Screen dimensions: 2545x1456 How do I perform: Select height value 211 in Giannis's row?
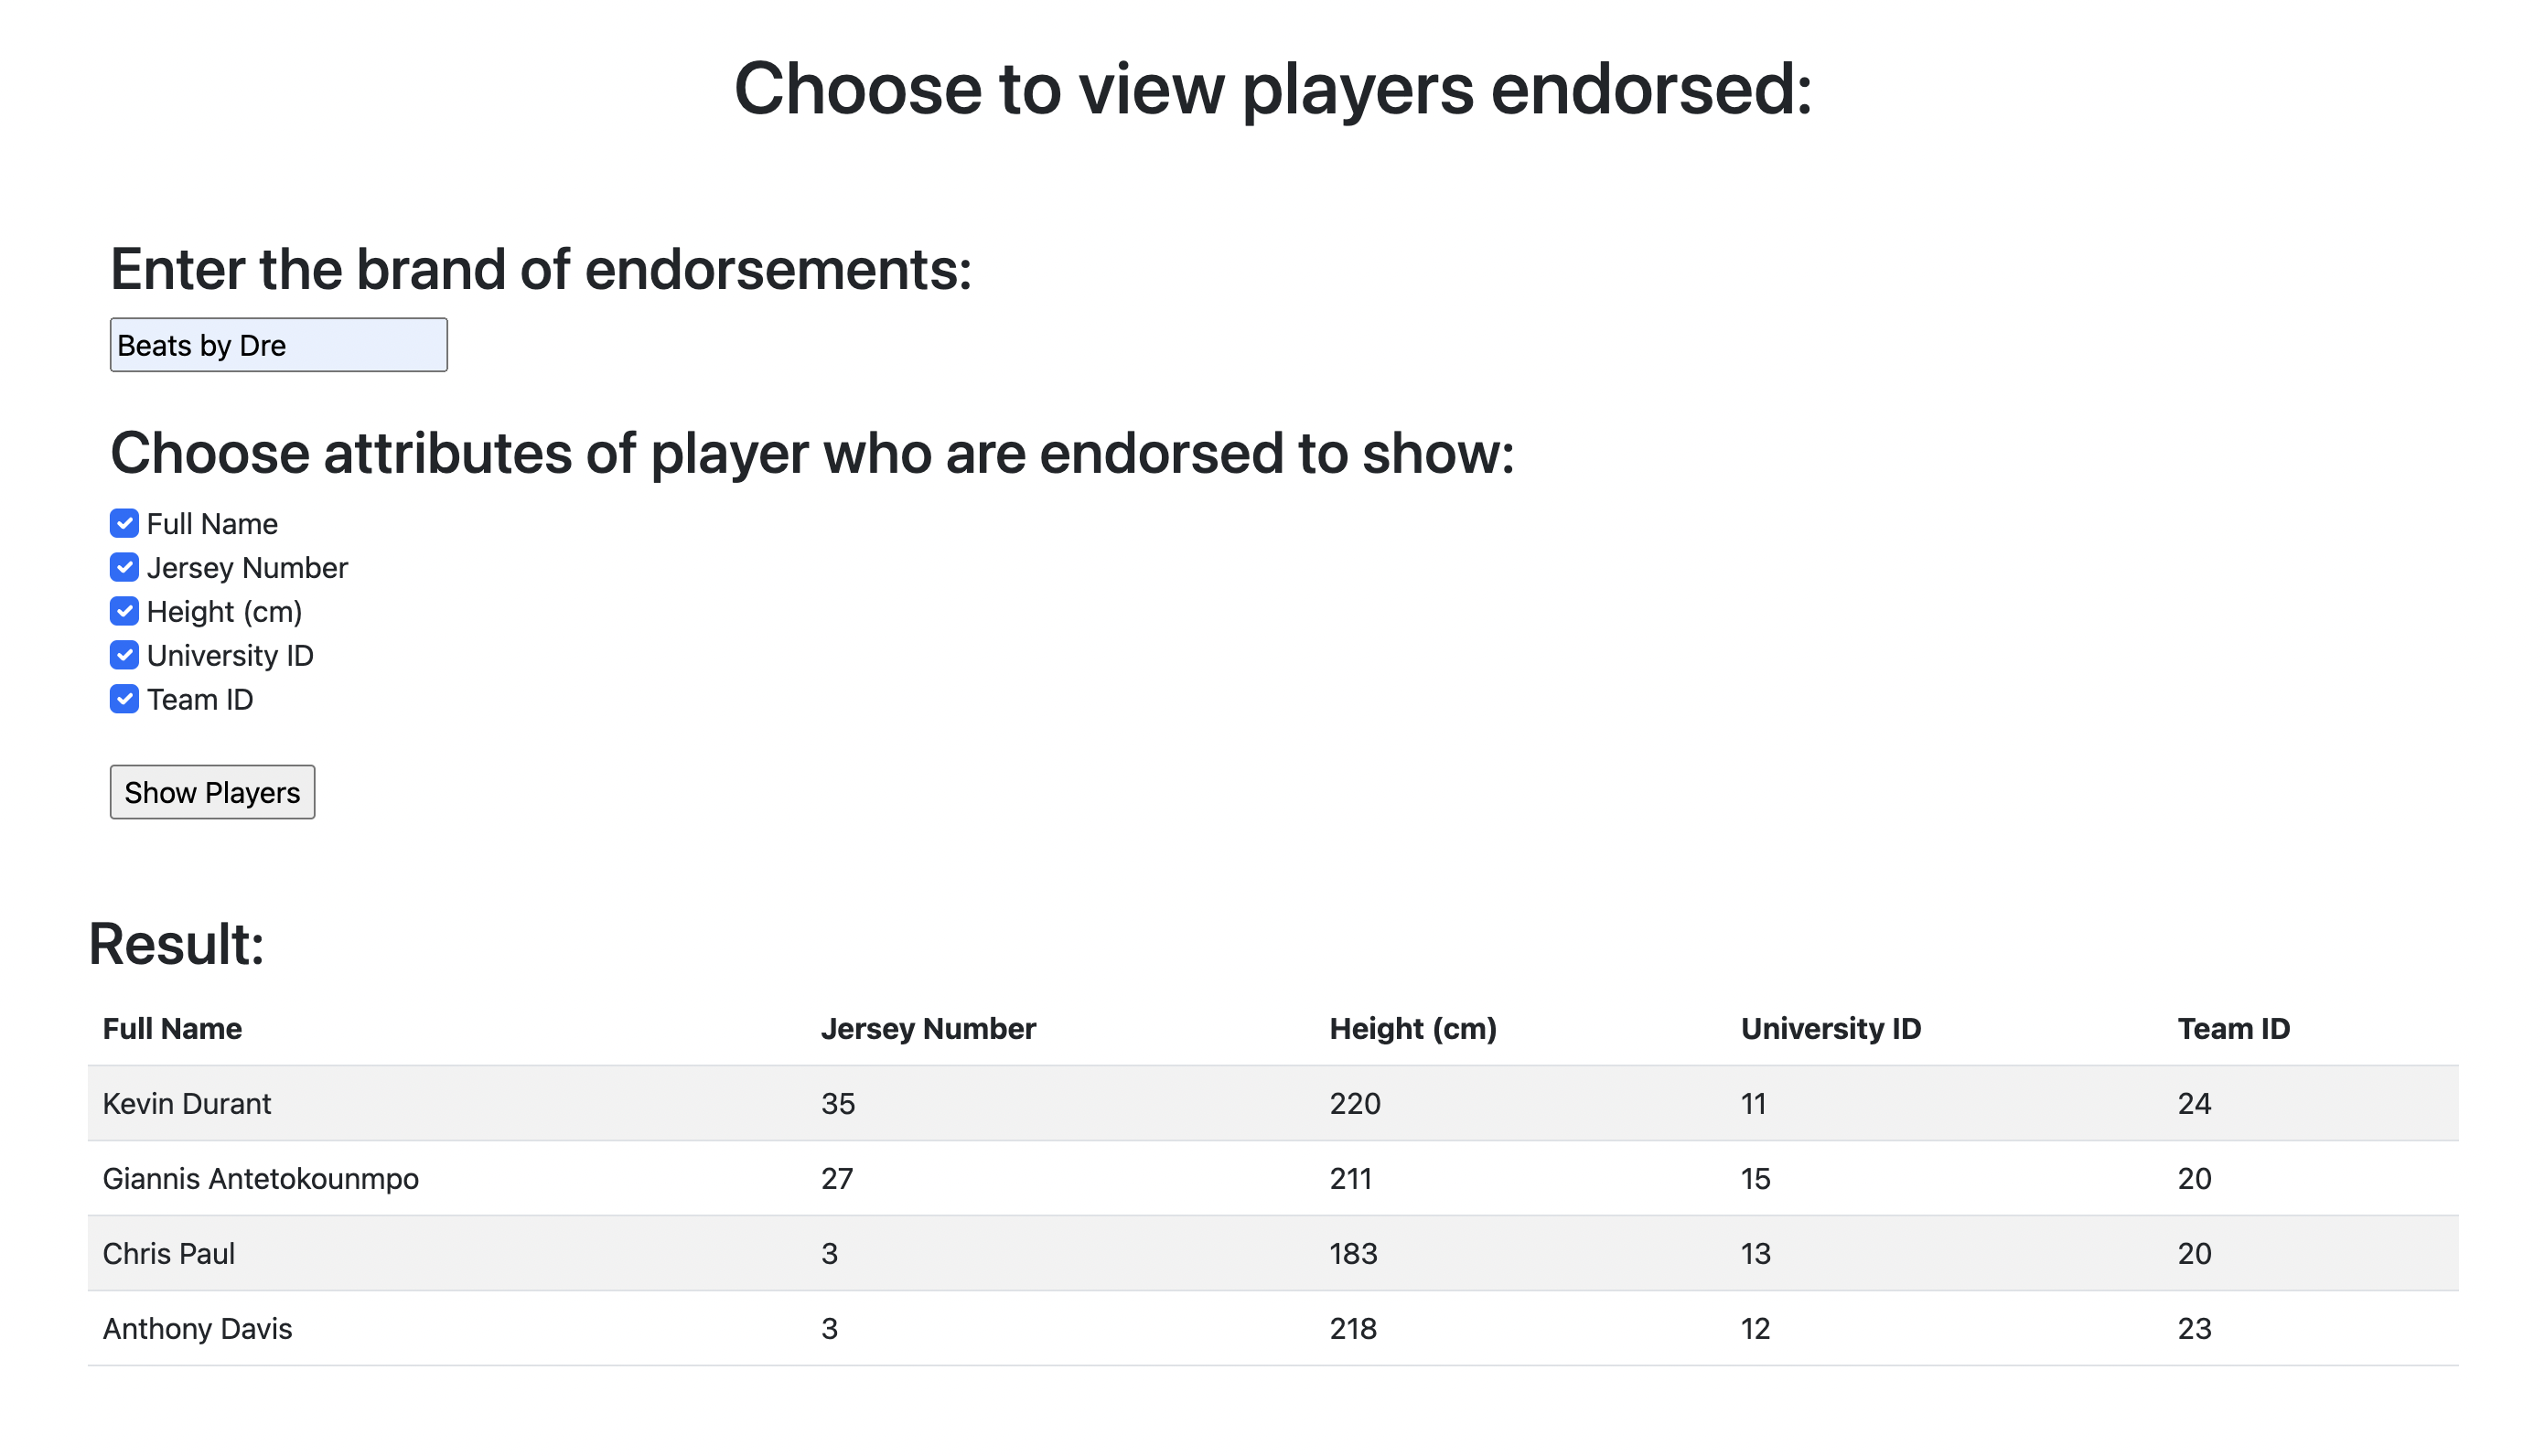coord(1350,1178)
